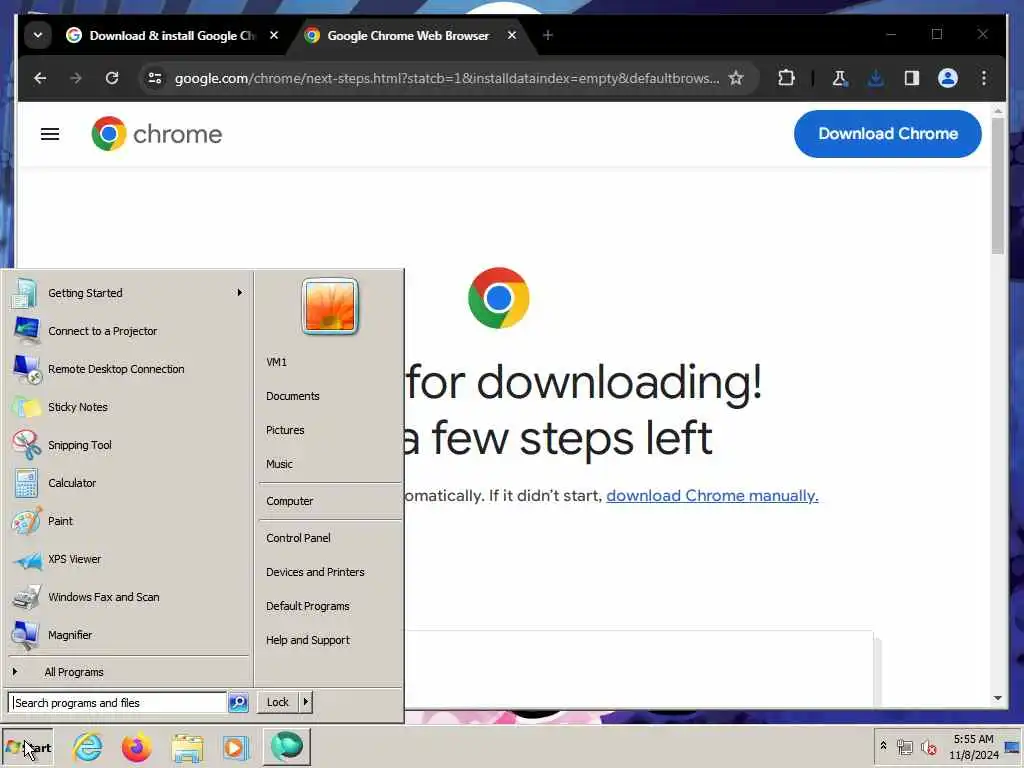Click the Show desktop button in tray
Screen dimensions: 1024x768
coord(1013,747)
